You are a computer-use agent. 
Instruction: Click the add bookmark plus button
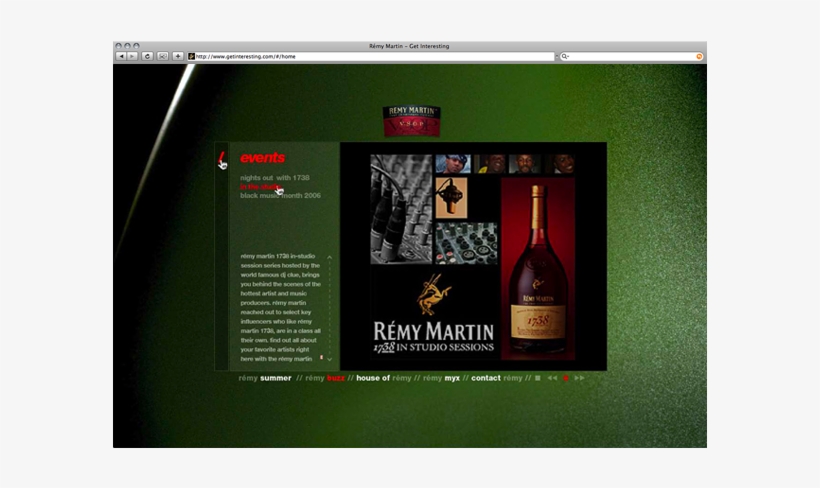tap(178, 56)
